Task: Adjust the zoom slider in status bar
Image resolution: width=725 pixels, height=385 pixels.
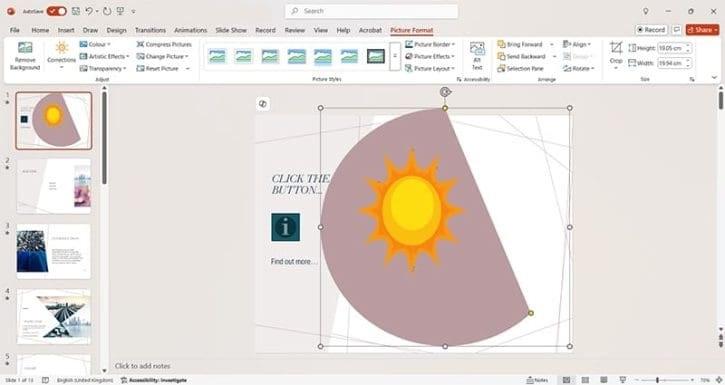Action: tap(657, 380)
